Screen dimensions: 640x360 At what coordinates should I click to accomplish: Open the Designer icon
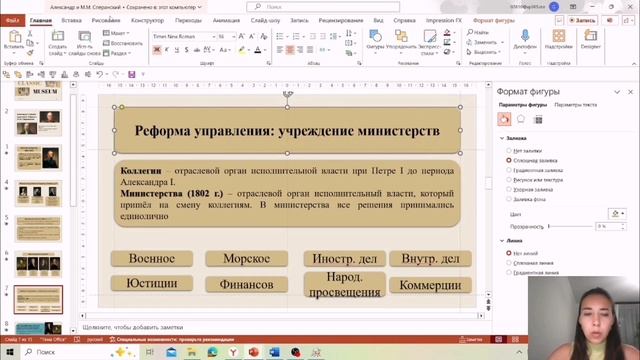(590, 37)
